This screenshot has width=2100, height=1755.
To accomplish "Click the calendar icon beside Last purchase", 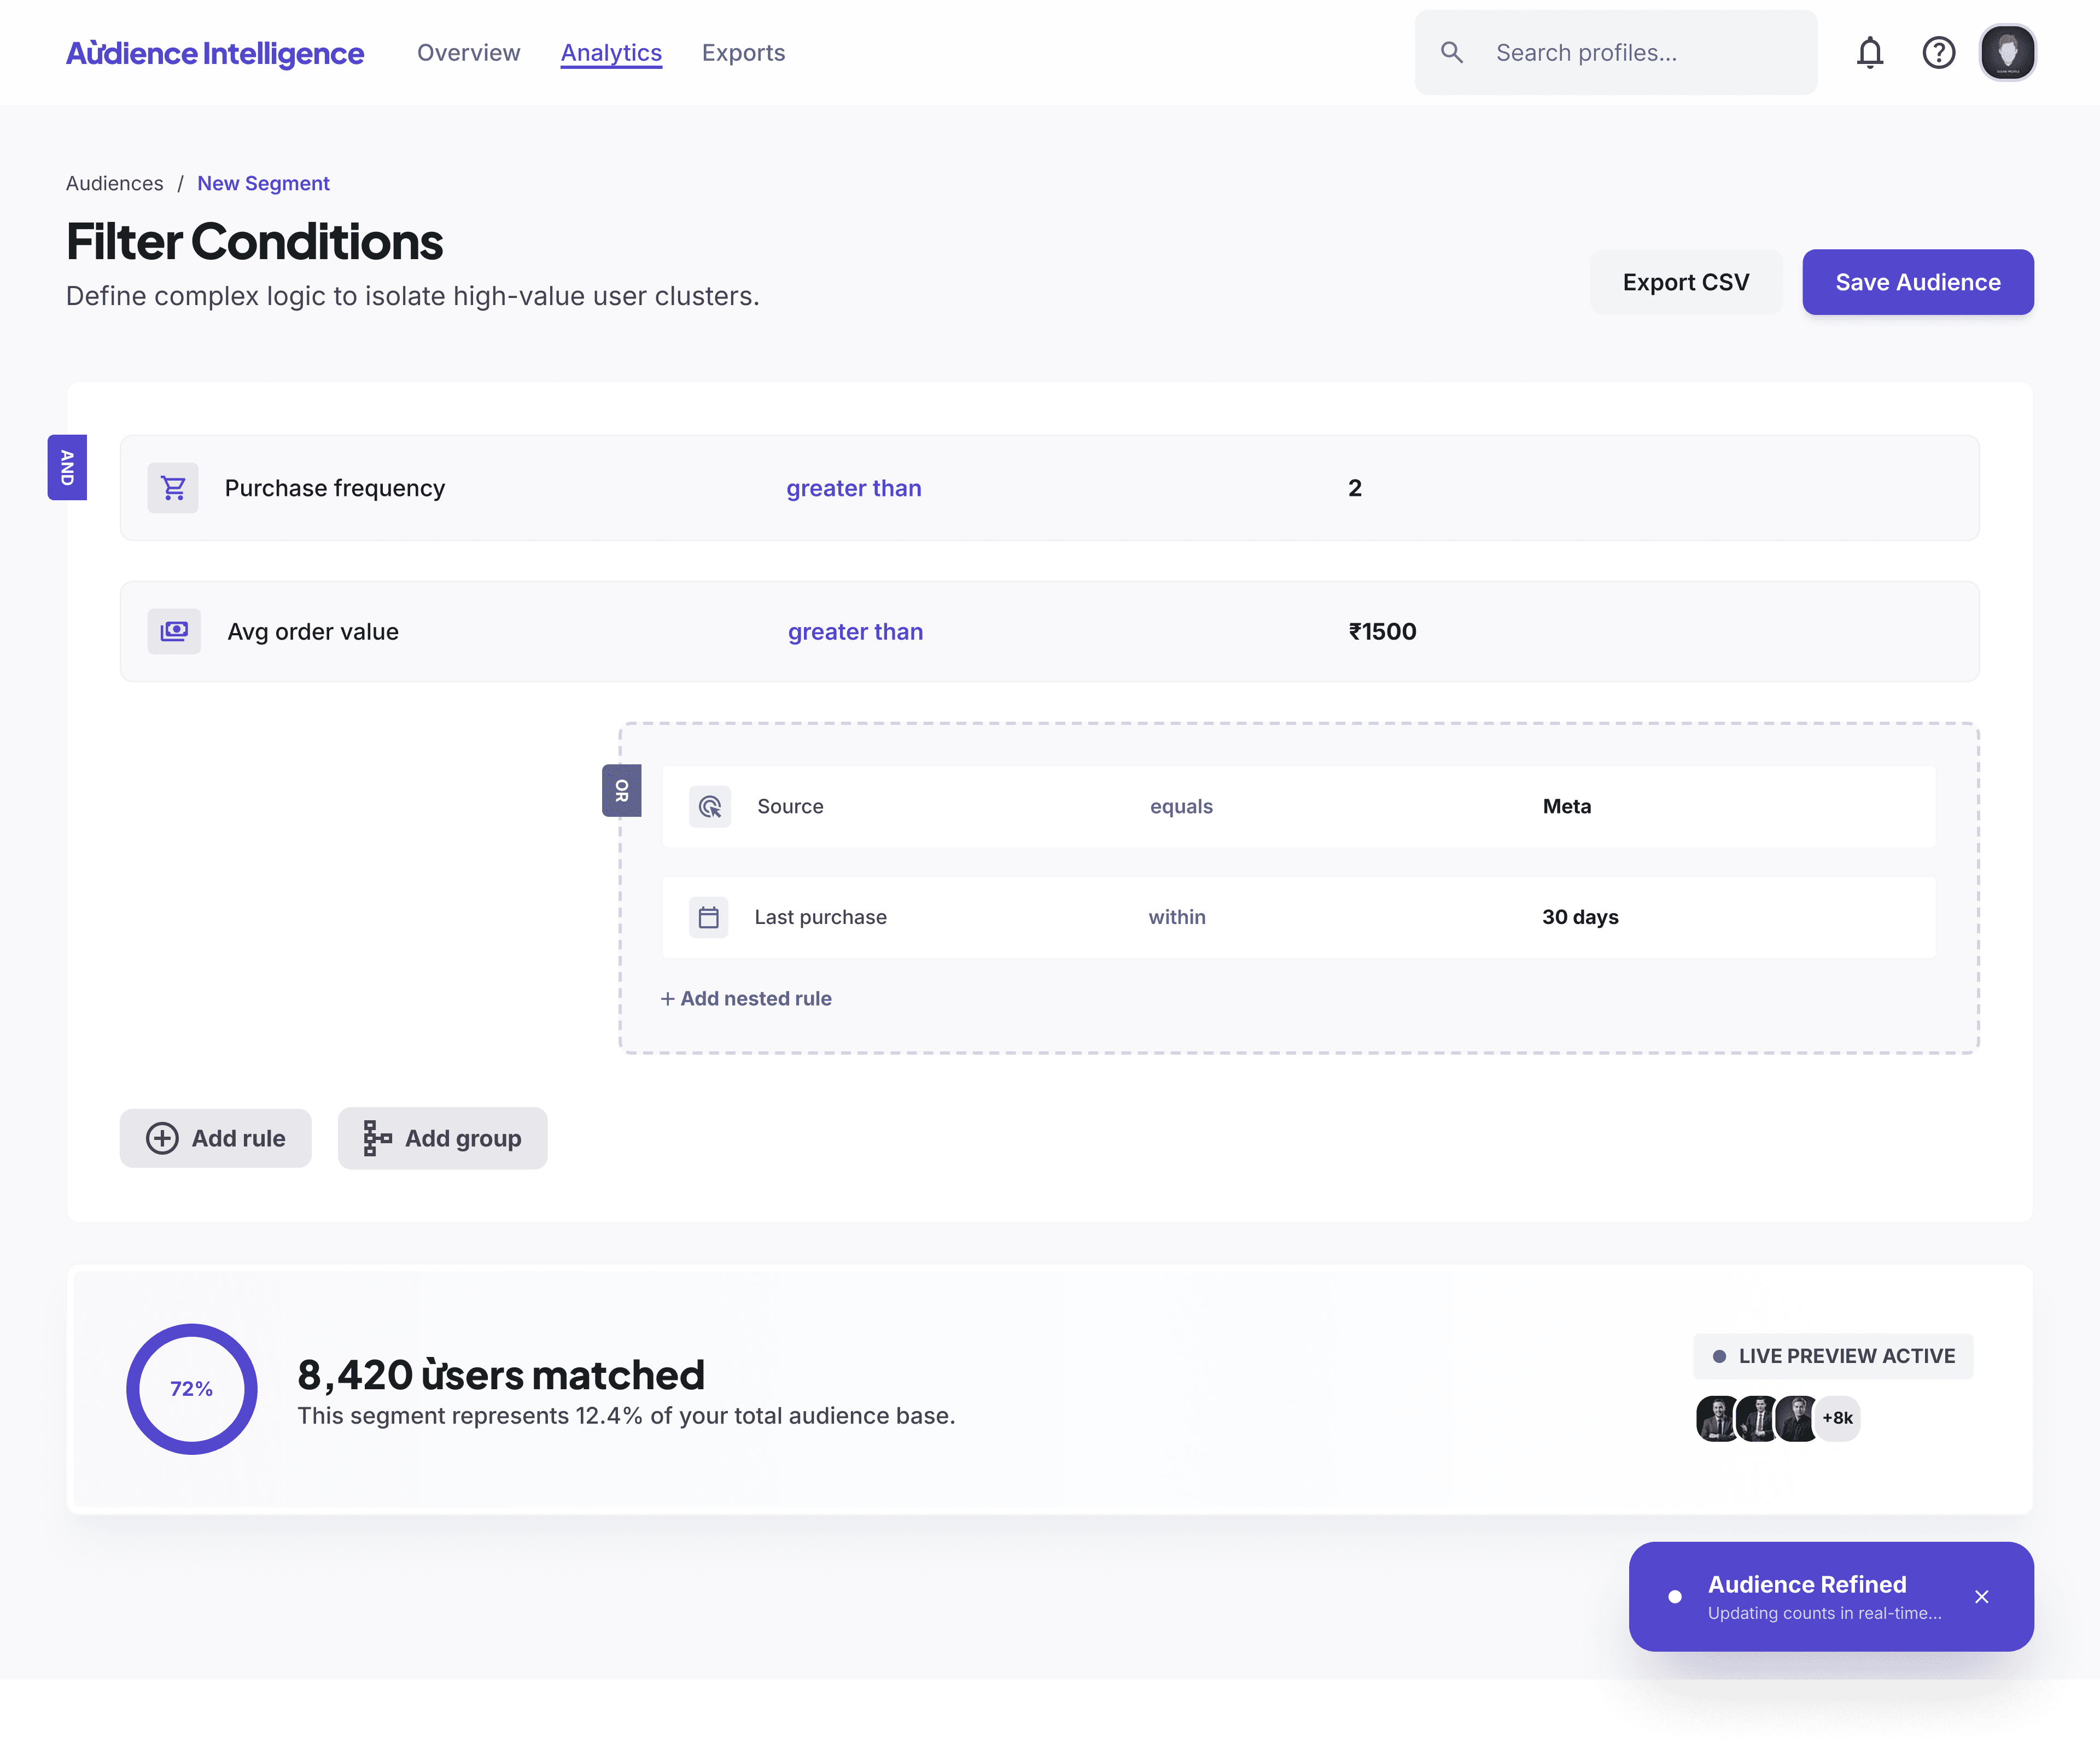I will [708, 917].
